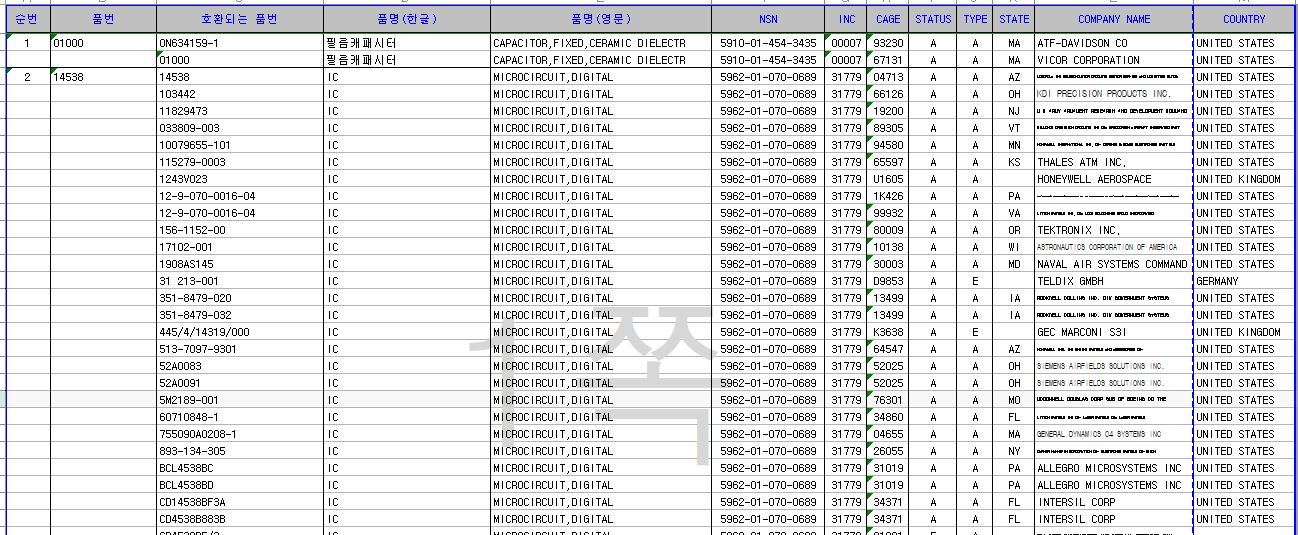Select part number cell 103442
The height and width of the screenshot is (535, 1298).
[240, 94]
